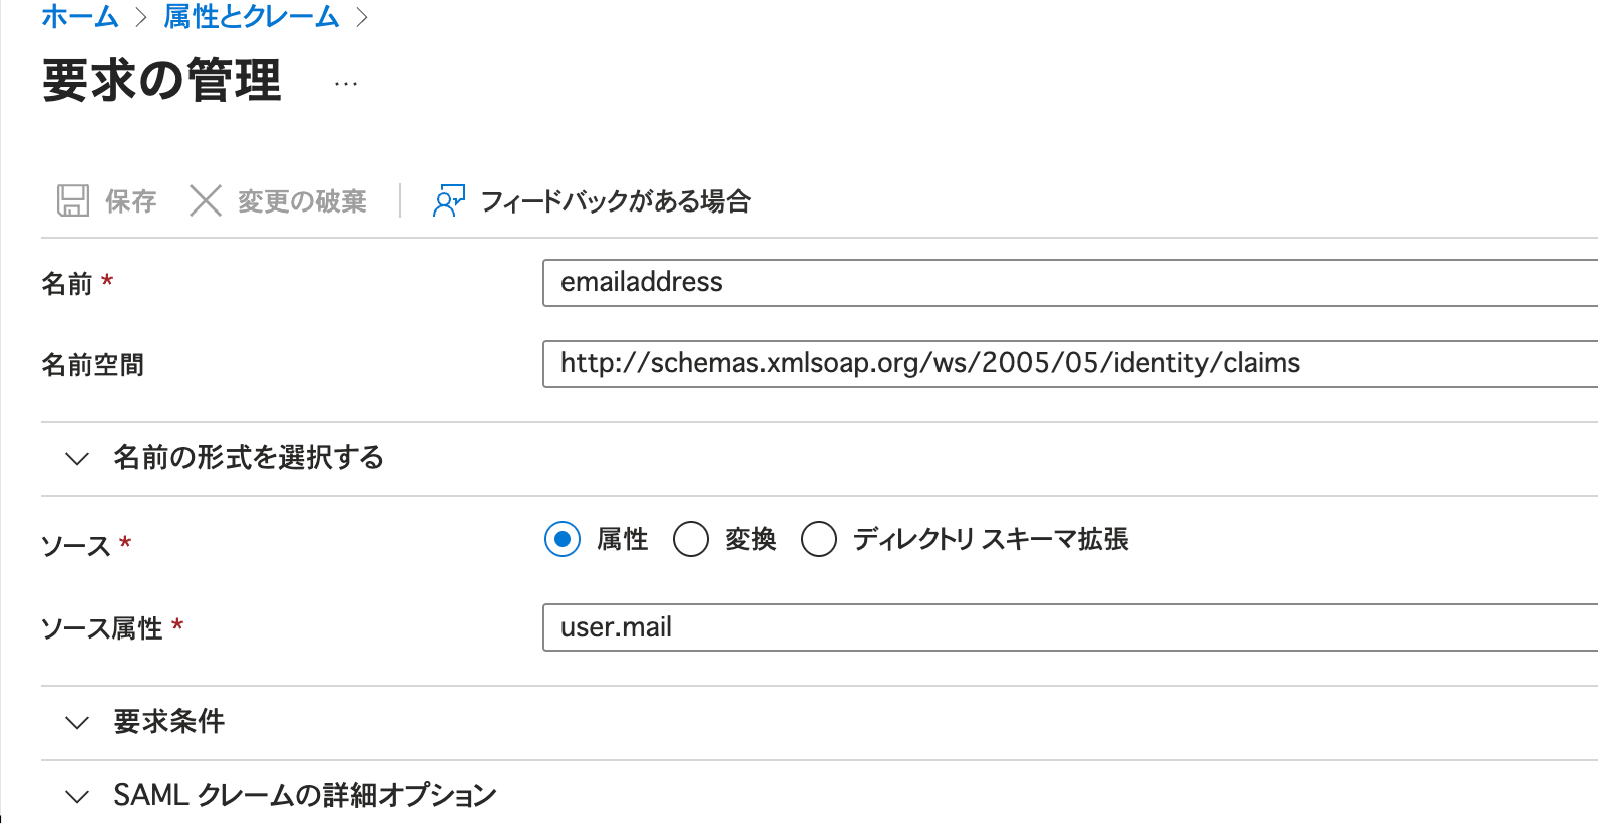This screenshot has height=824, width=1598.
Task: Click the chevron icon beside 要求条件
Action: [76, 722]
